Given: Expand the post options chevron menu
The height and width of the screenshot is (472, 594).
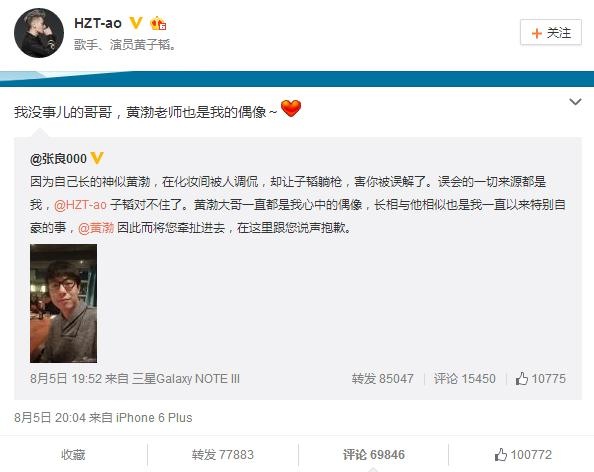Looking at the screenshot, I should pos(575,102).
